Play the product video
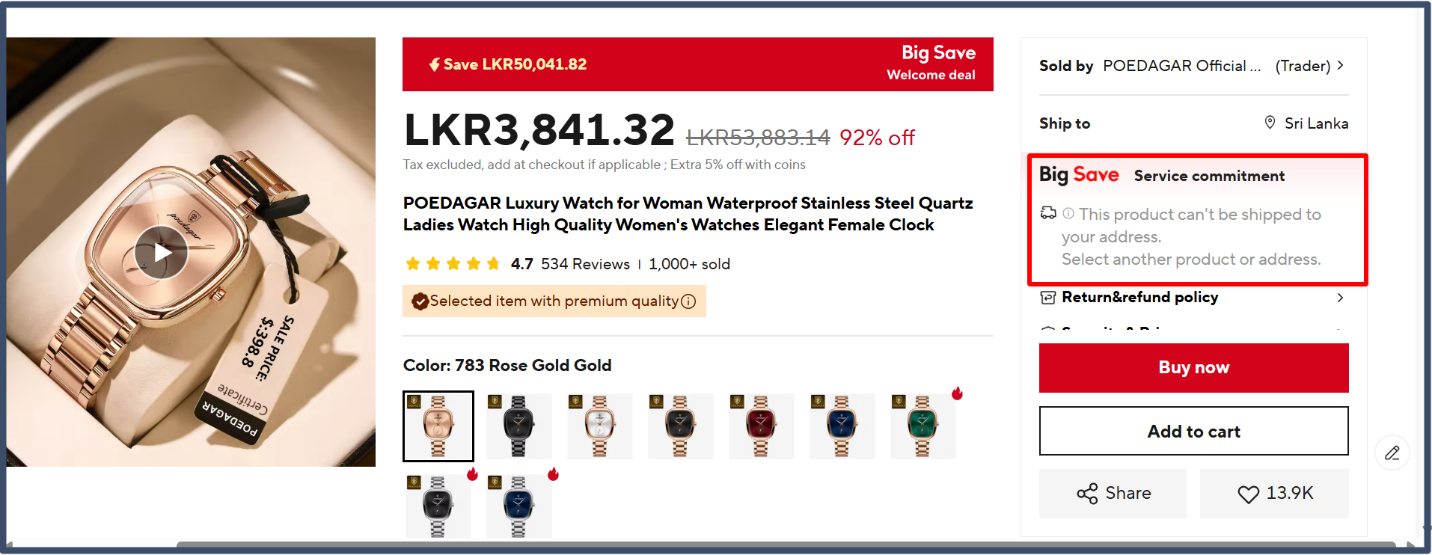Screen dimensions: 1432x555 pyautogui.click(x=162, y=253)
